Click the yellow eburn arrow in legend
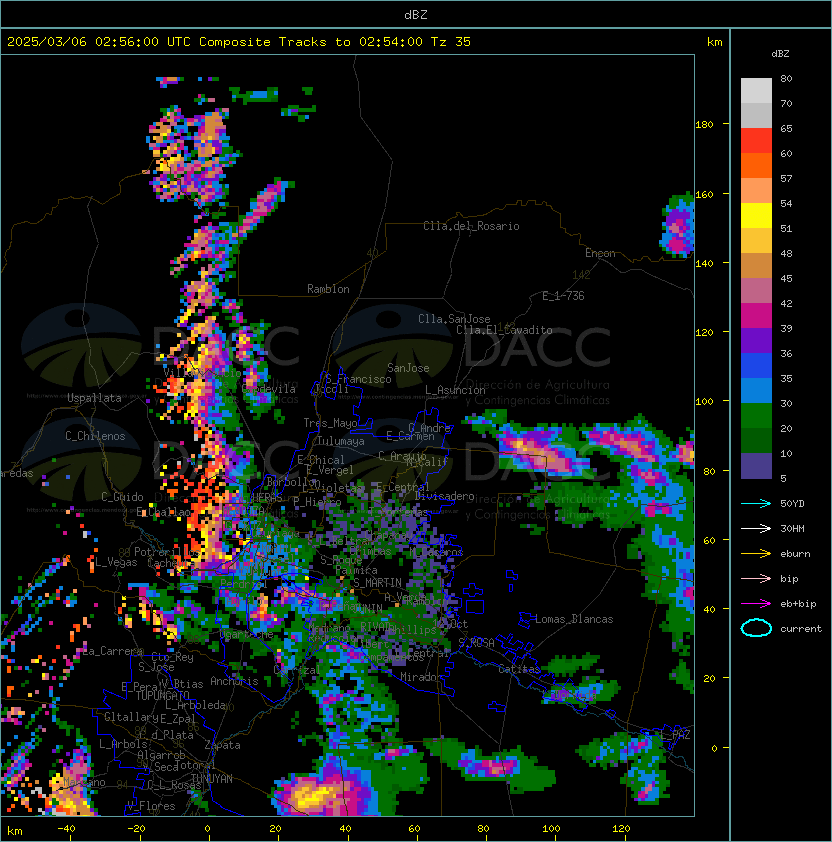Image resolution: width=832 pixels, height=842 pixels. [756, 554]
